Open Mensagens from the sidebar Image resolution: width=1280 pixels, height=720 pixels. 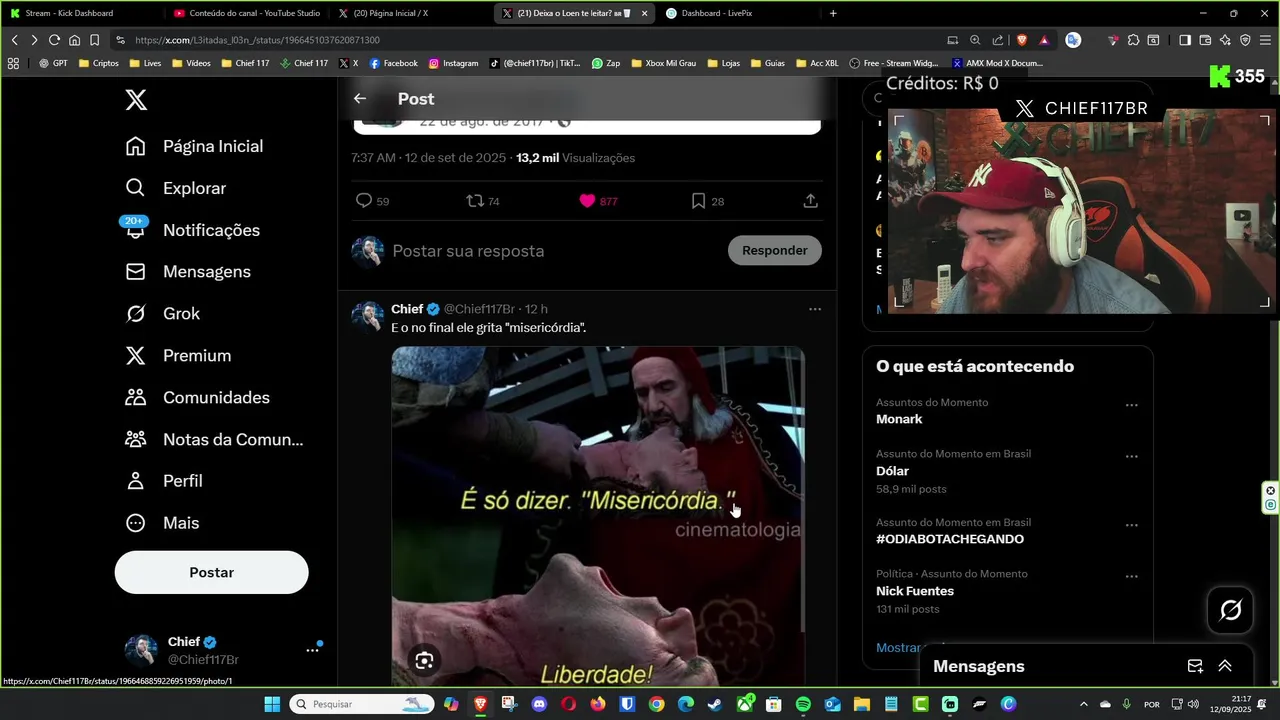[187, 272]
